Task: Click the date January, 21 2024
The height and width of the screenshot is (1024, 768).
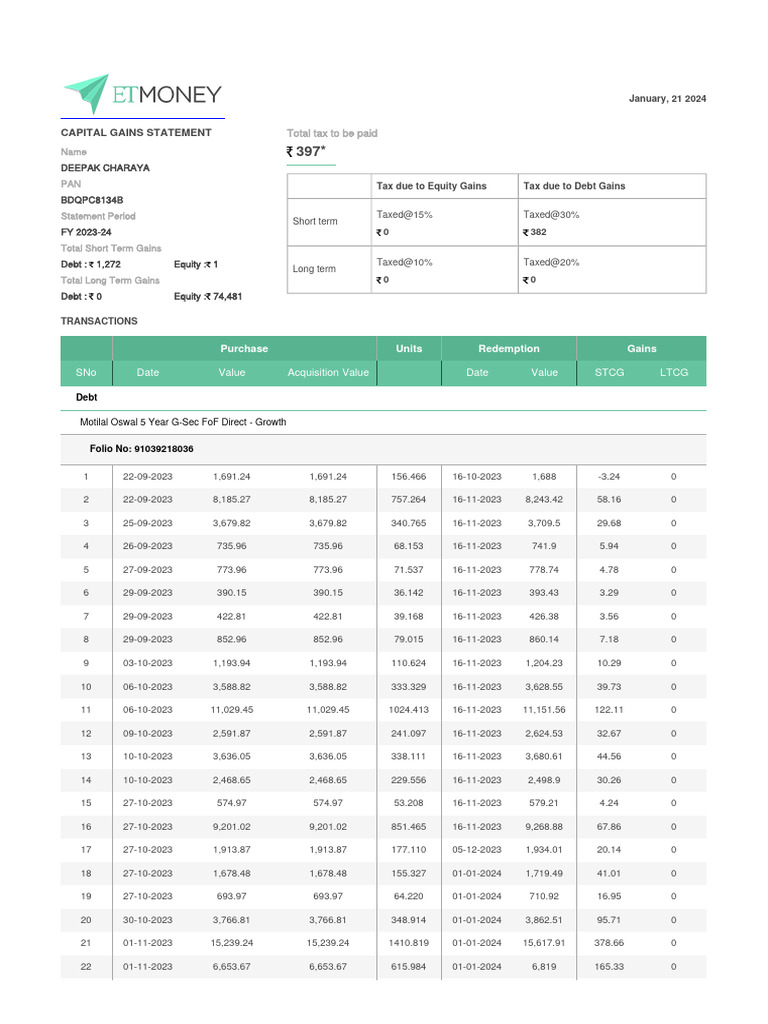Action: pyautogui.click(x=667, y=99)
